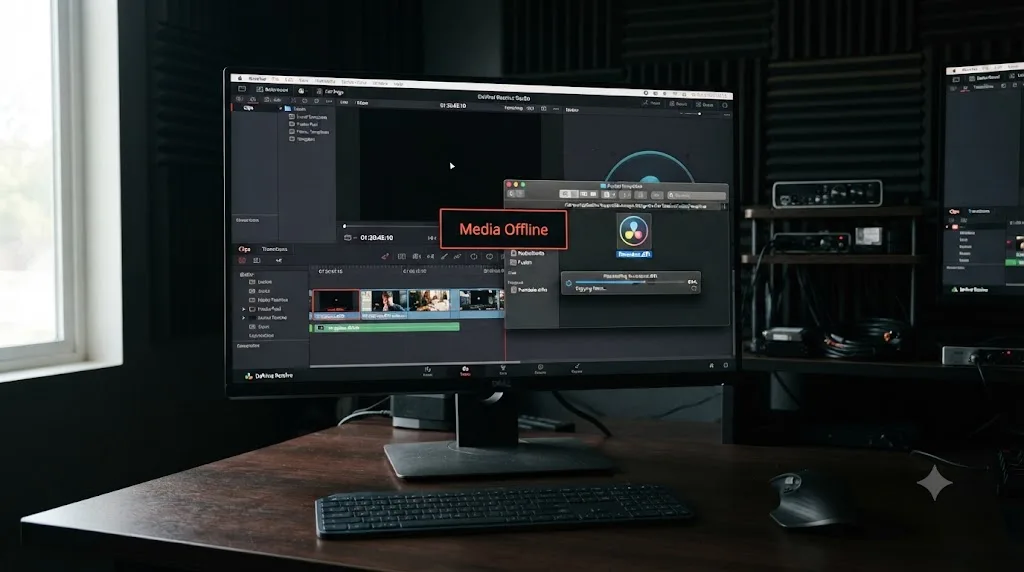1024x572 pixels.
Task: Select the Clips tab on the second monitor
Action: pyautogui.click(x=954, y=211)
